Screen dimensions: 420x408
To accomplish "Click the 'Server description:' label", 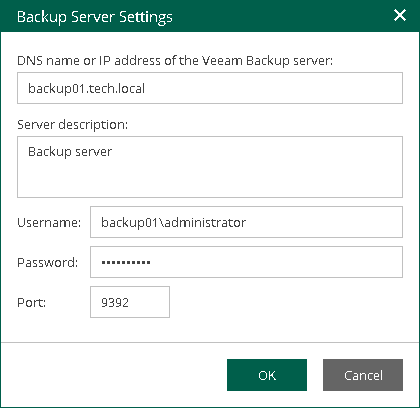I will point(72,125).
